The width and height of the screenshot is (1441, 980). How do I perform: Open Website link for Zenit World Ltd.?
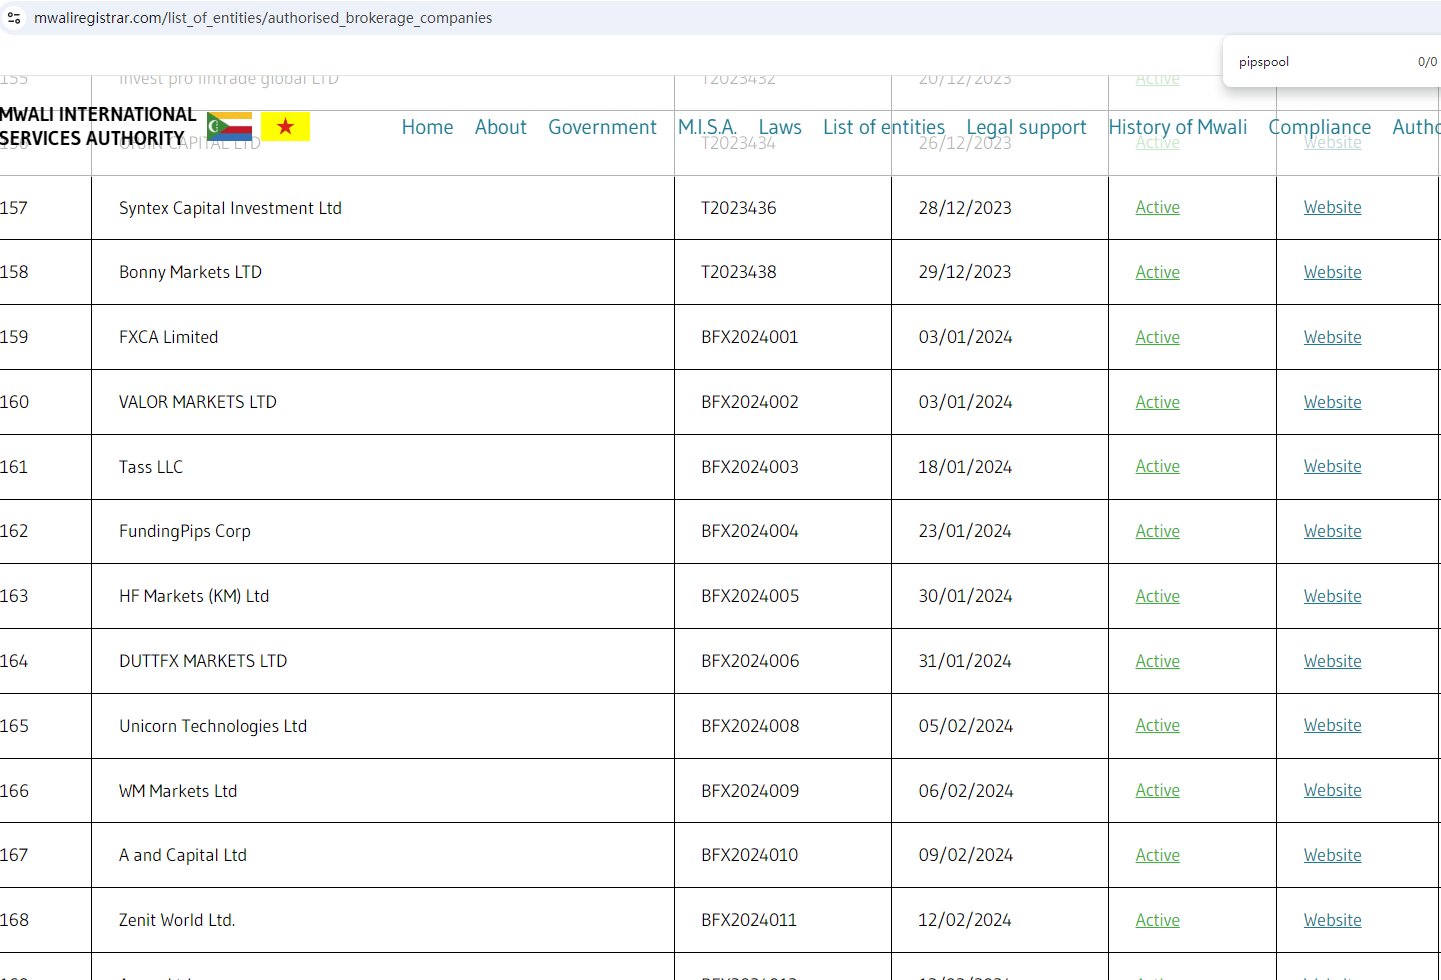[x=1332, y=920]
